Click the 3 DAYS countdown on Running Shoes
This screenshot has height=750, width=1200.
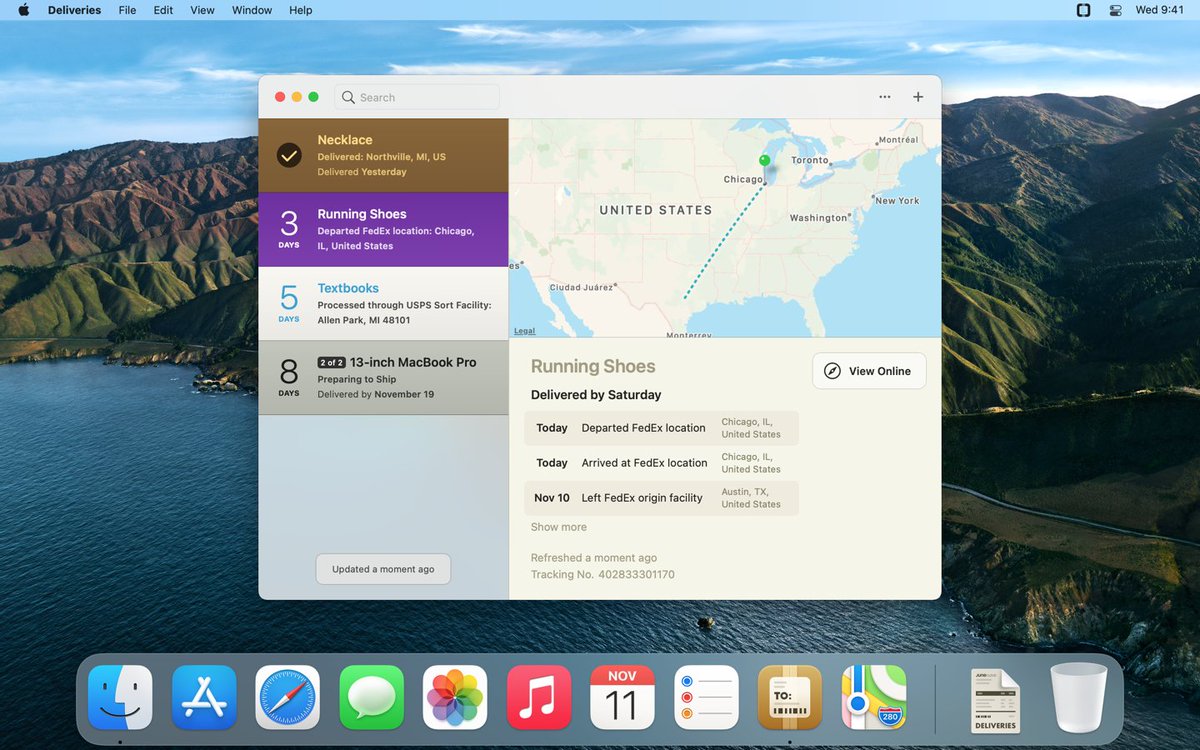pyautogui.click(x=289, y=229)
